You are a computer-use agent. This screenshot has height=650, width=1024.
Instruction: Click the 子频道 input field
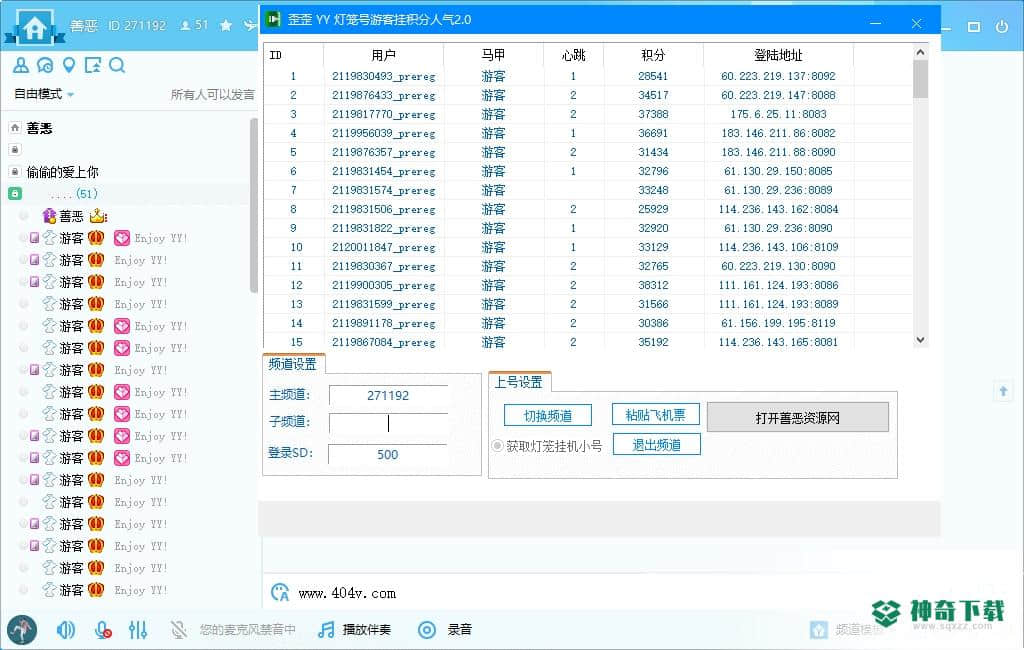click(x=388, y=423)
